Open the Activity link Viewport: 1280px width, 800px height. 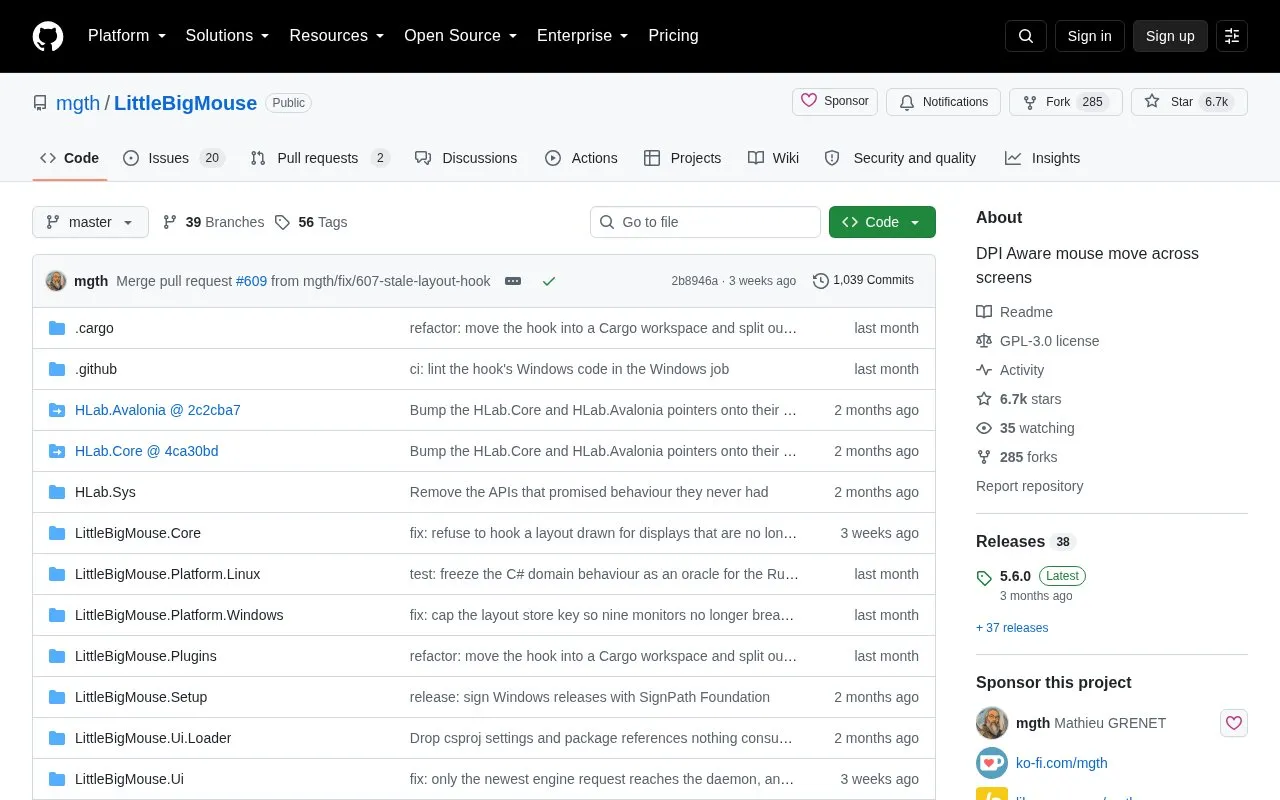pos(1010,370)
